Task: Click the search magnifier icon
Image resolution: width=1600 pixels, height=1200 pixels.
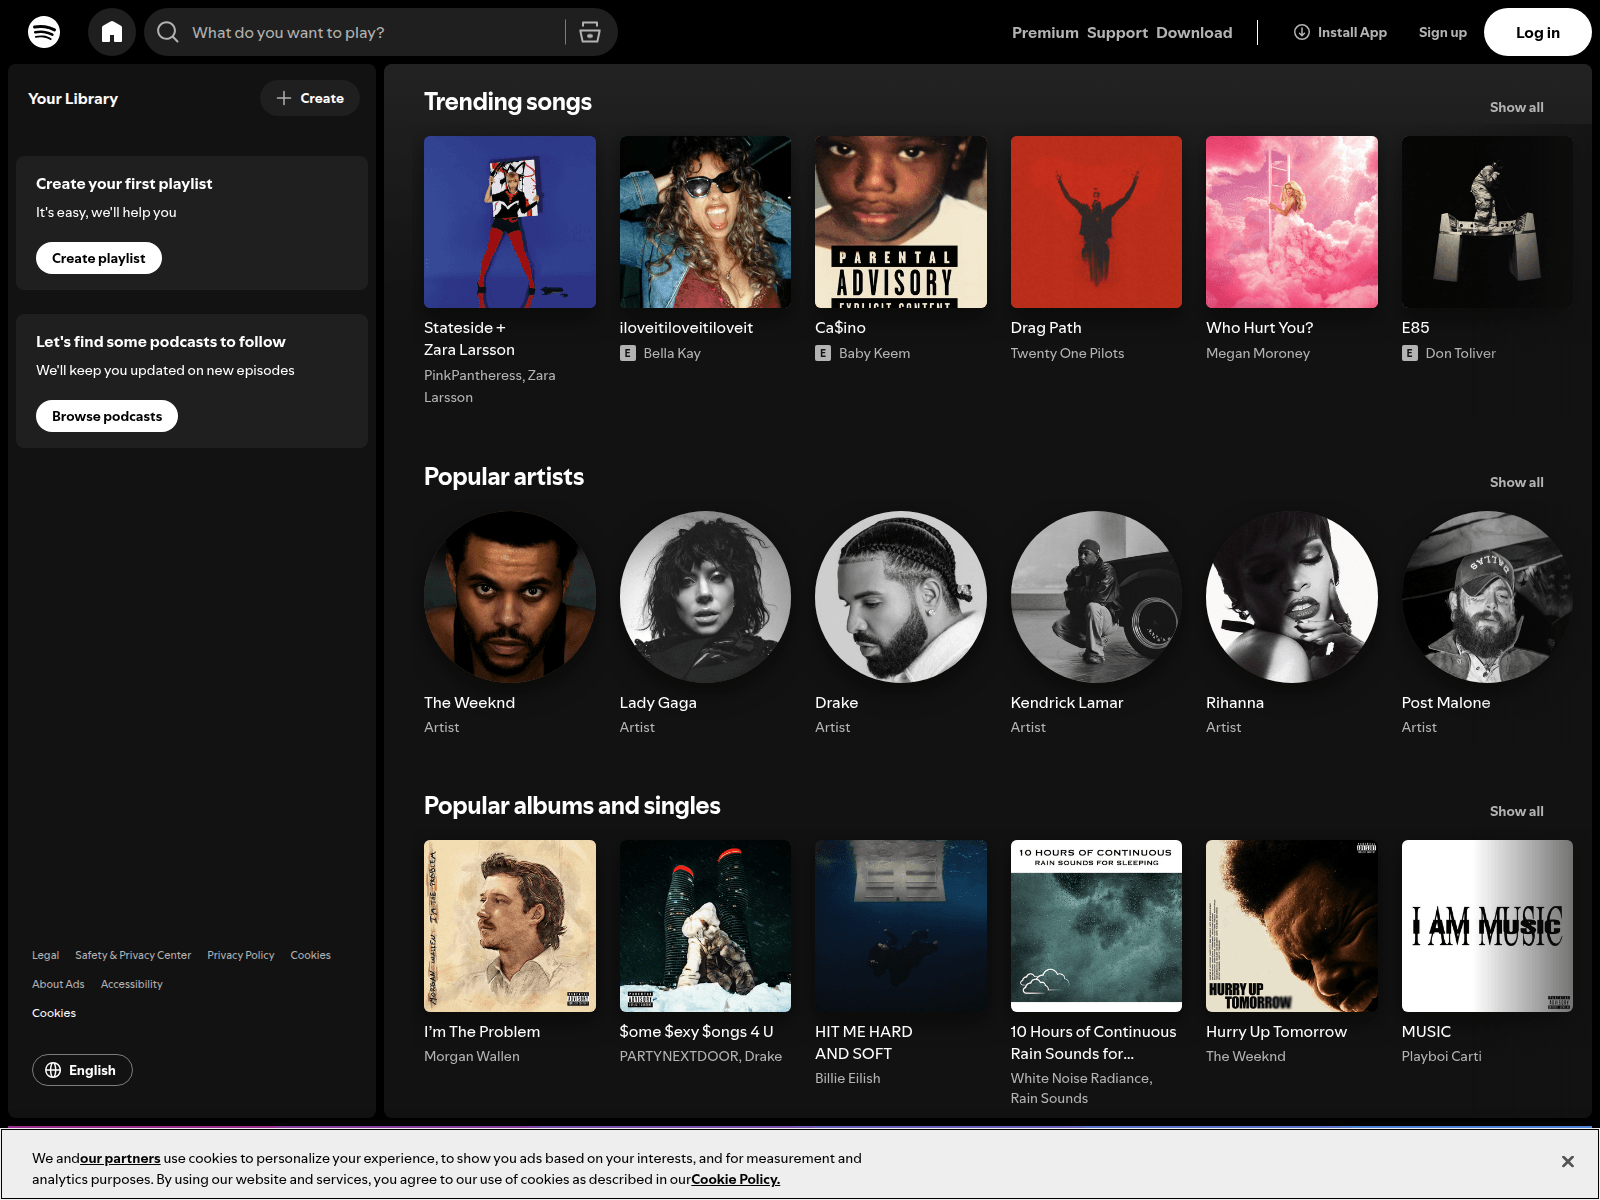Action: tap(168, 32)
